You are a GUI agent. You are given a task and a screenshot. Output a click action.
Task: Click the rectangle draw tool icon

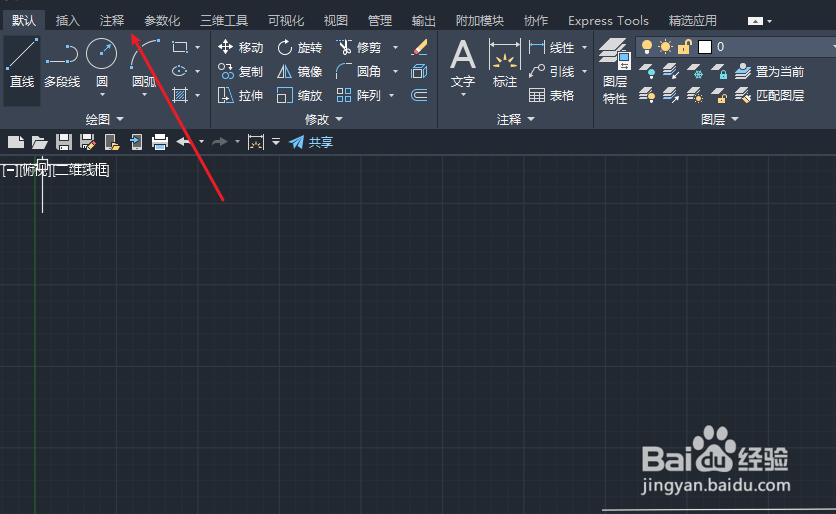pyautogui.click(x=180, y=47)
